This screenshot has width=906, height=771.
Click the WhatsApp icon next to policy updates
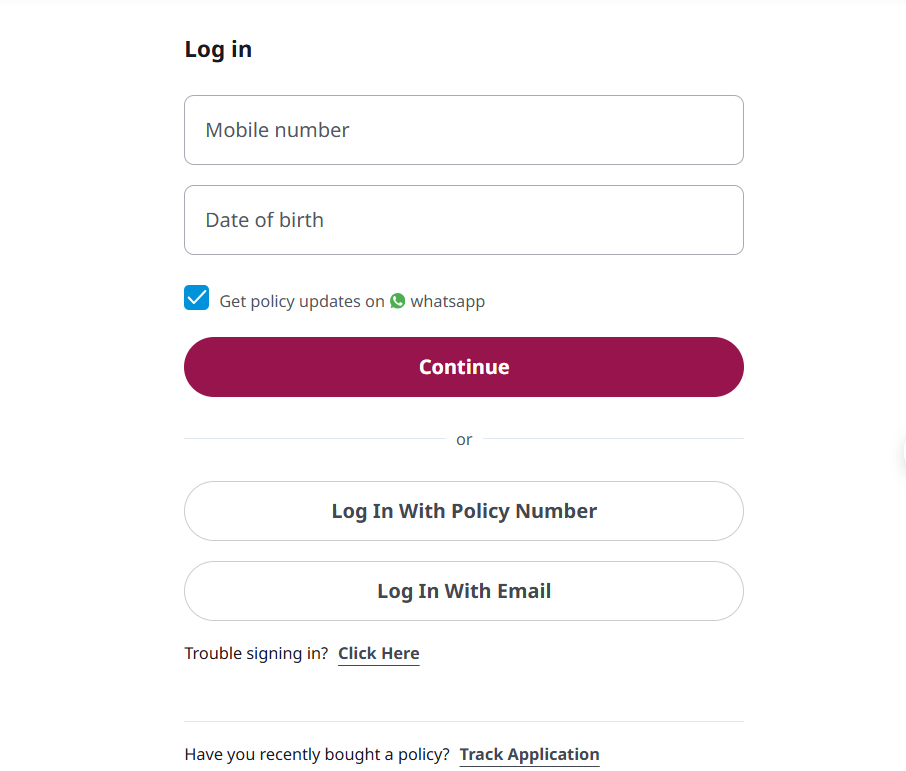397,301
